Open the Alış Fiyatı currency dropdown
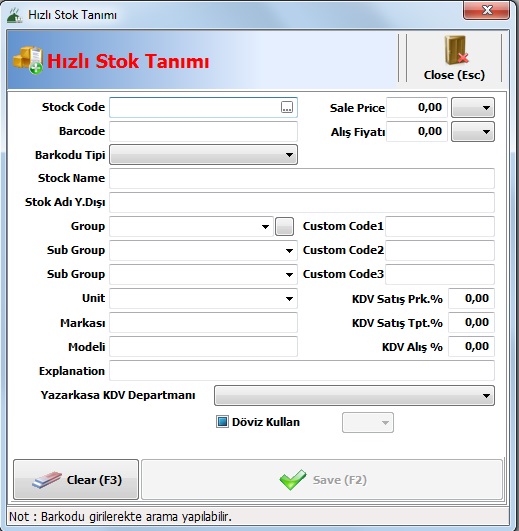Image resolution: width=519 pixels, height=531 pixels. tap(473, 132)
